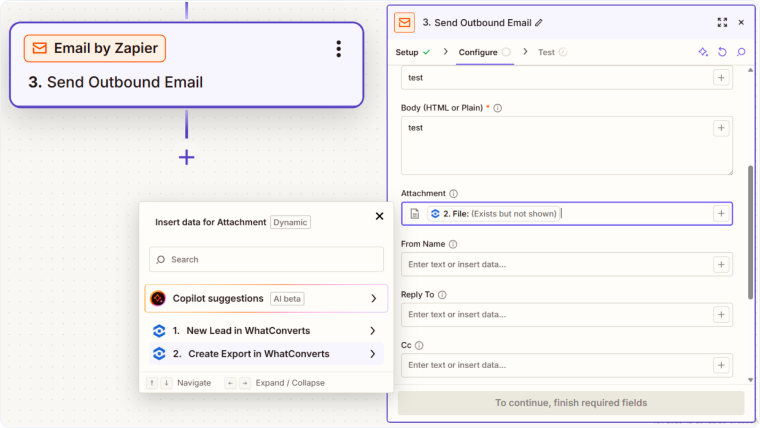760x428 pixels.
Task: Click the AI beta badge
Action: (x=287, y=299)
